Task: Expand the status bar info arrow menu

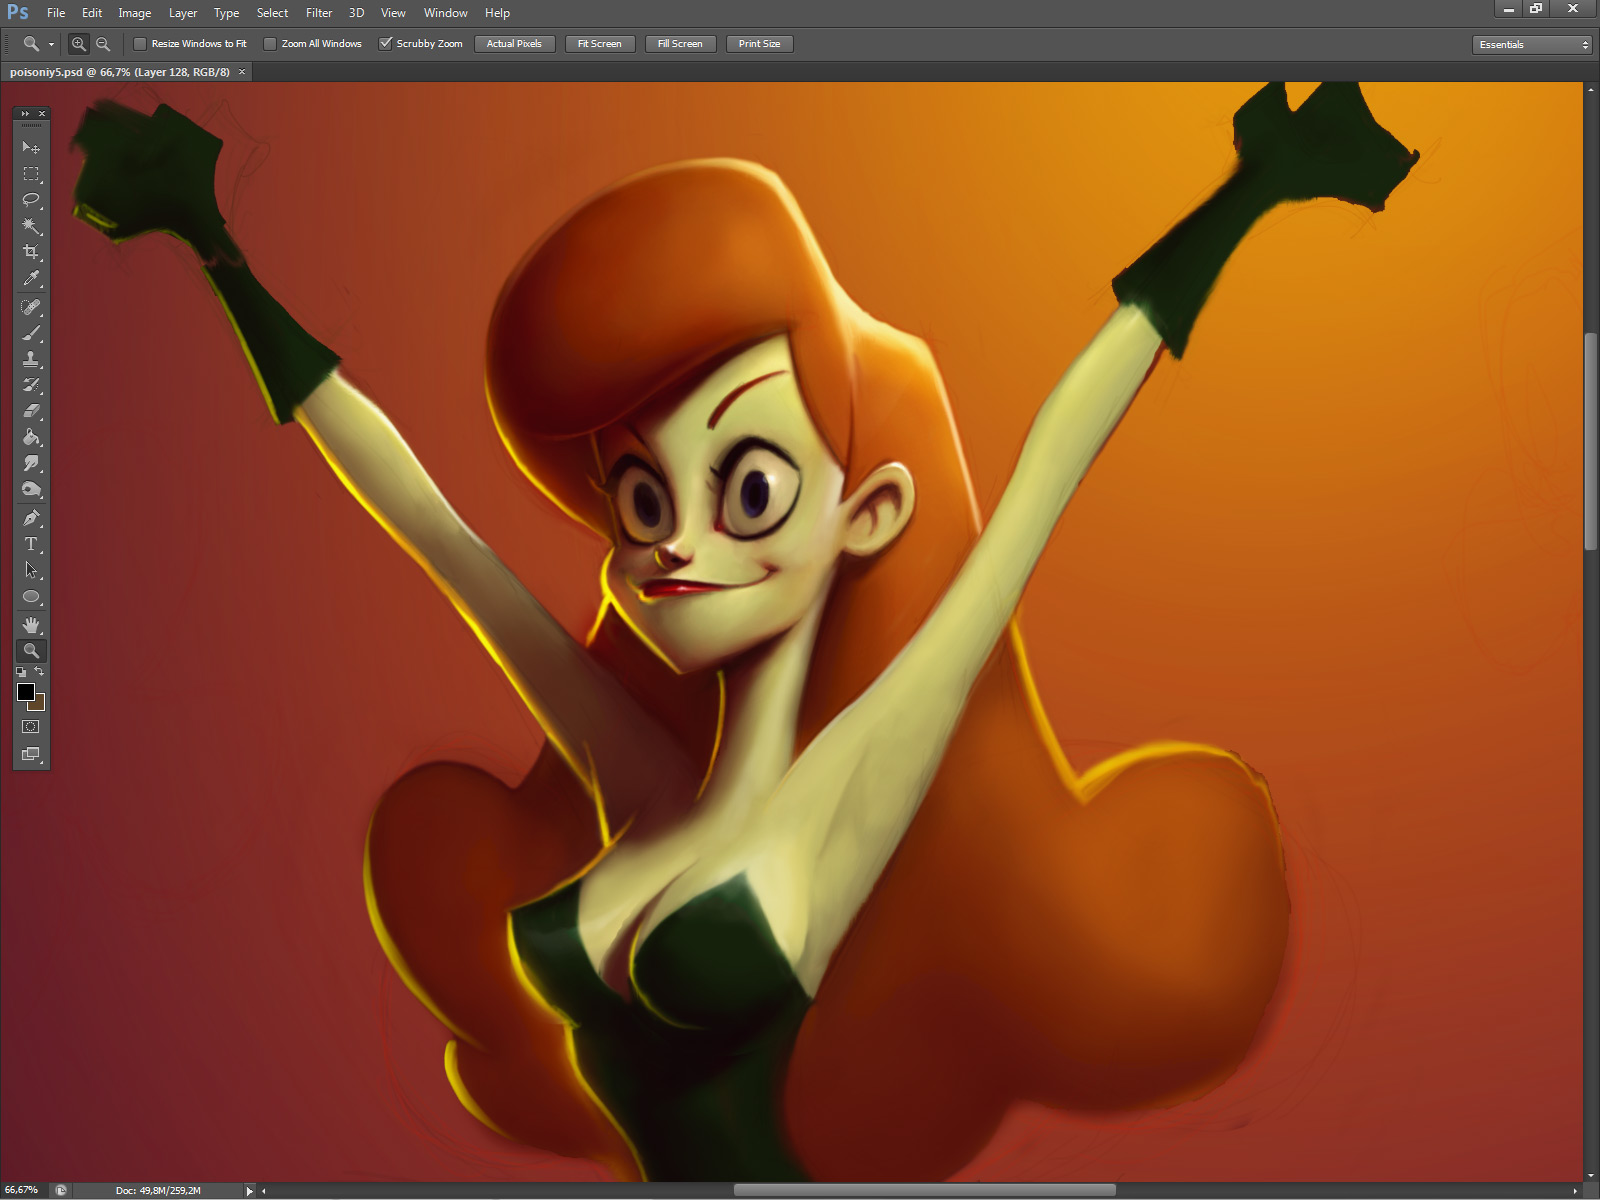Action: [x=250, y=1190]
